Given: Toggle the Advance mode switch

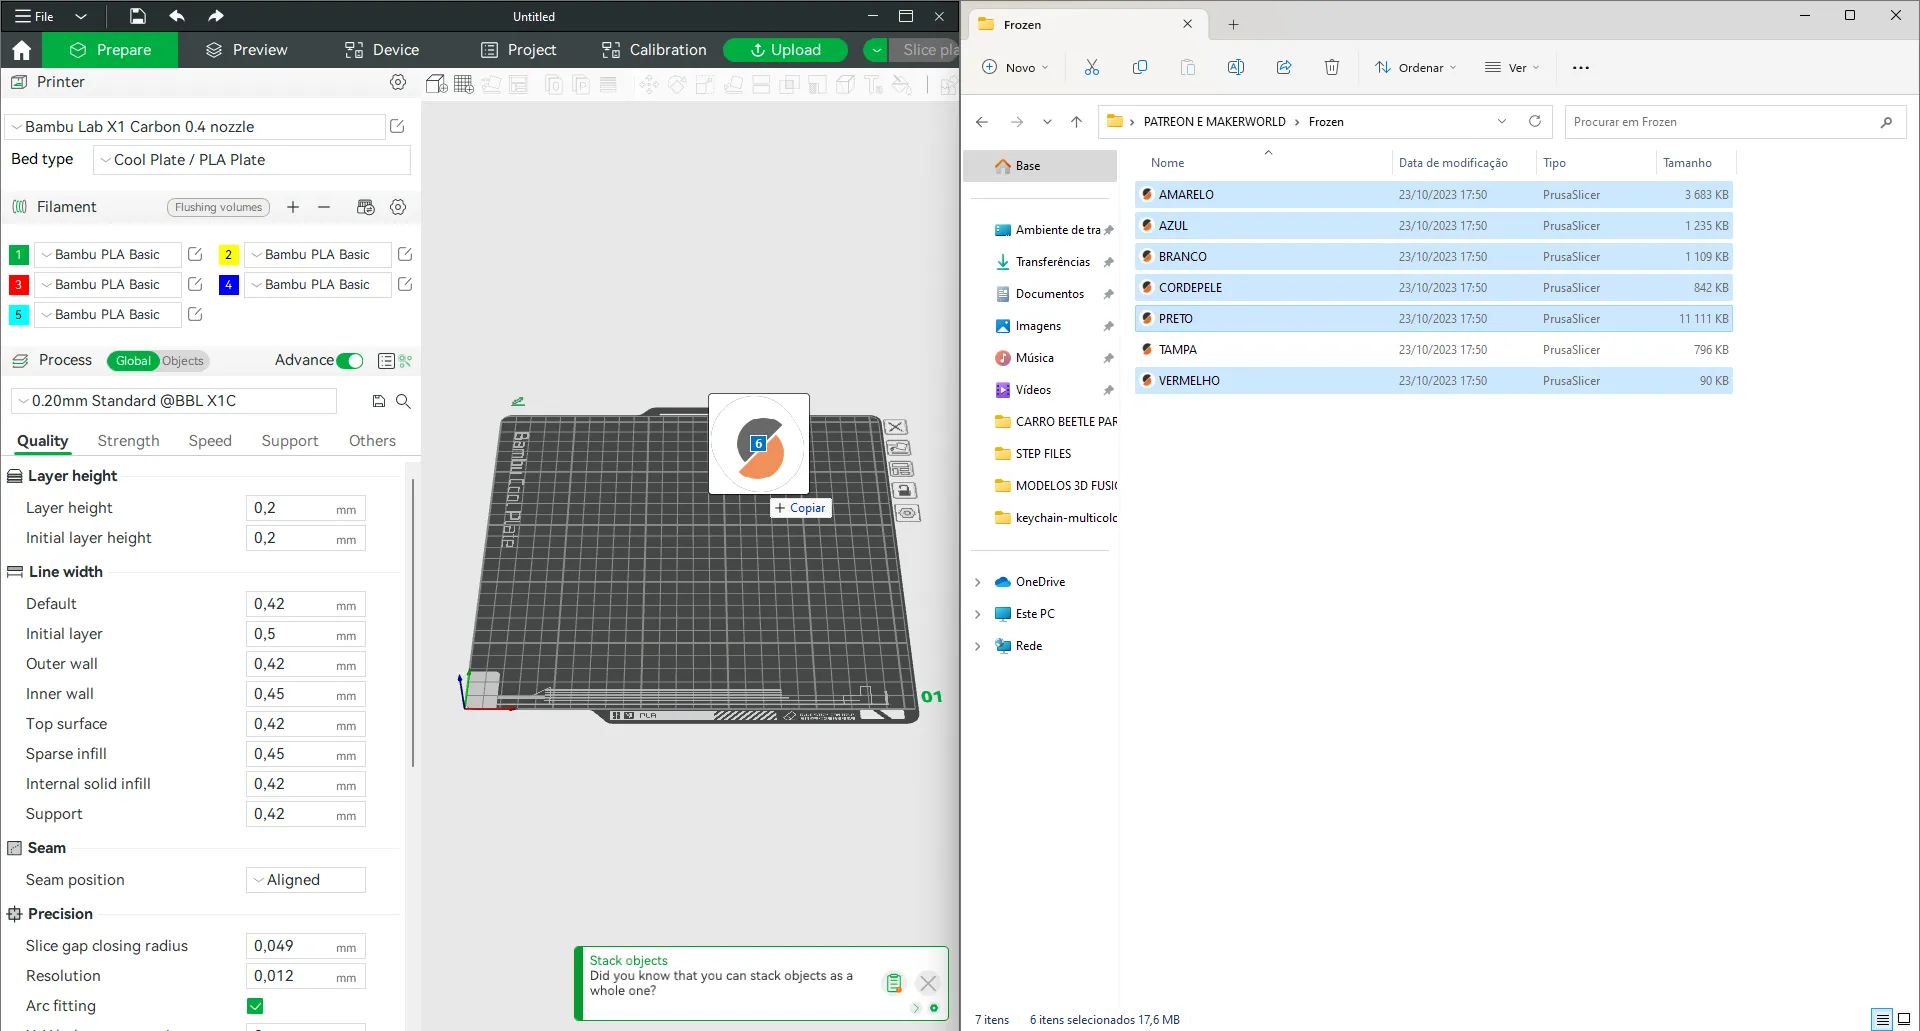Looking at the screenshot, I should tap(350, 361).
